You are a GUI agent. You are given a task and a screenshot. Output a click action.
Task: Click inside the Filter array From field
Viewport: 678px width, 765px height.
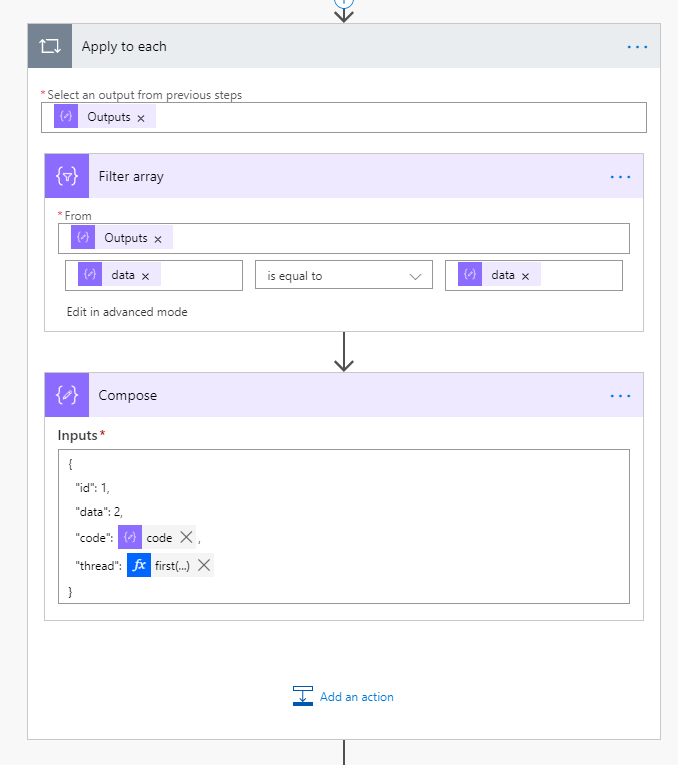point(344,239)
